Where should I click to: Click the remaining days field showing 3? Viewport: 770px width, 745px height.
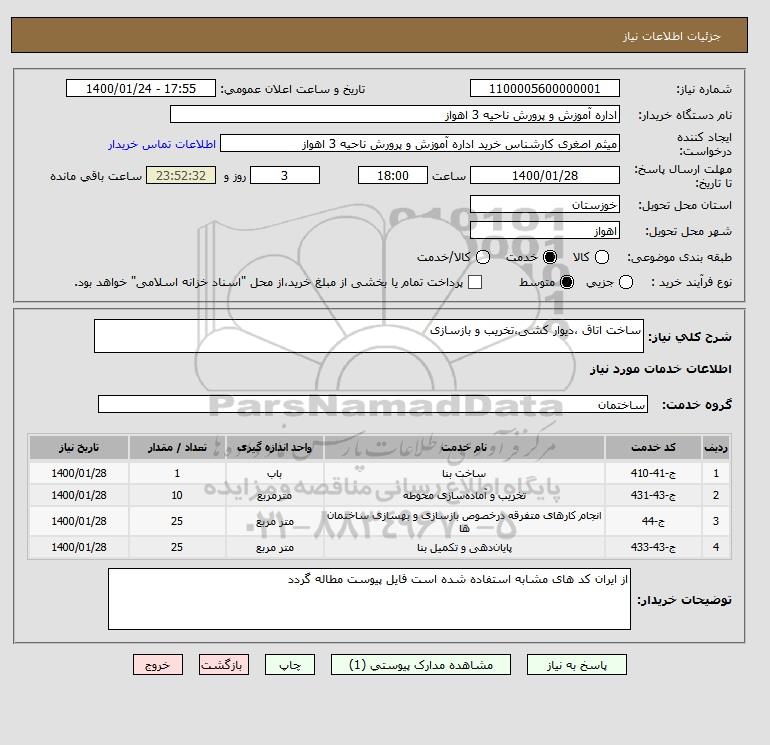coord(285,175)
